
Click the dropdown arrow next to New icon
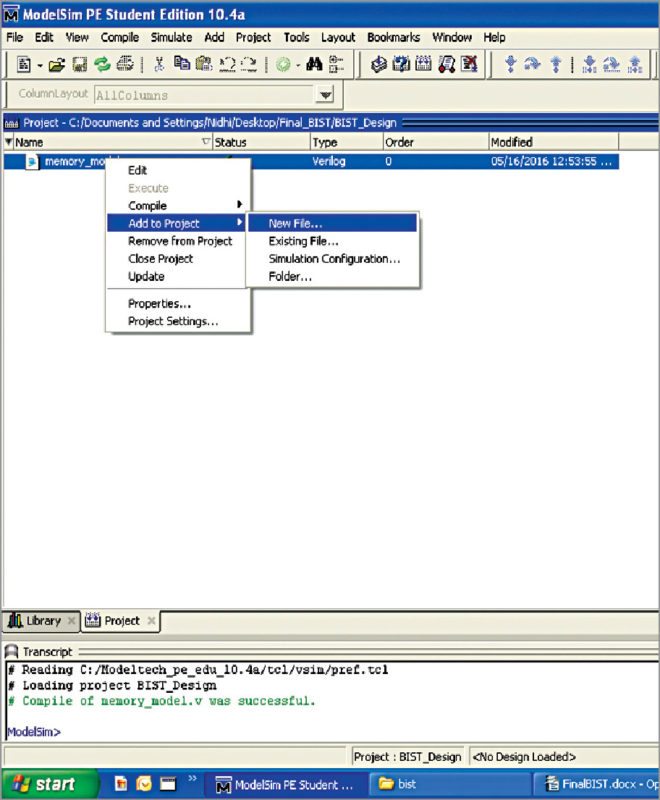pos(38,64)
